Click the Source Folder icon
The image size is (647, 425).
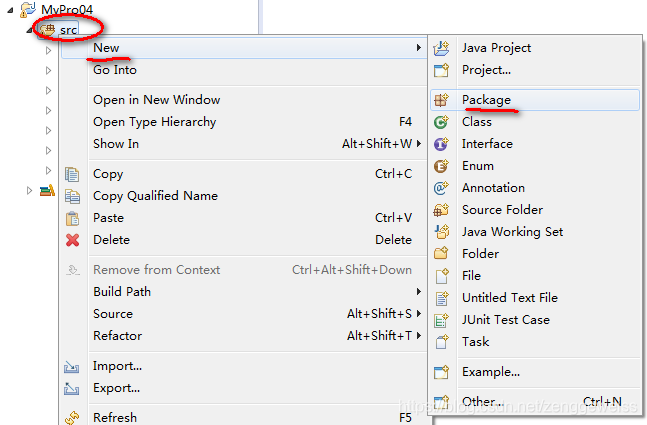point(441,210)
